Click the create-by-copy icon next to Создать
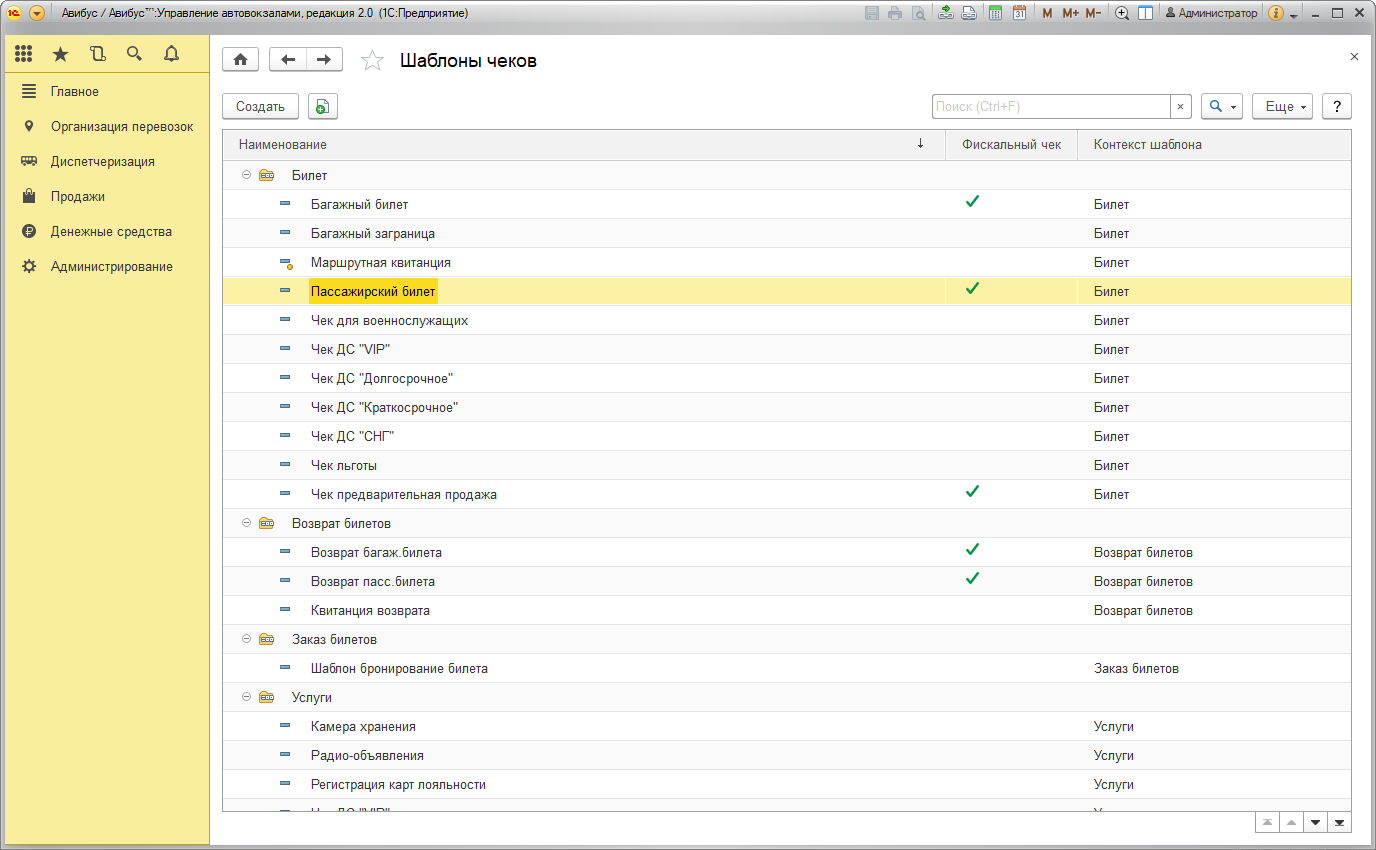The width and height of the screenshot is (1376, 850). (323, 107)
